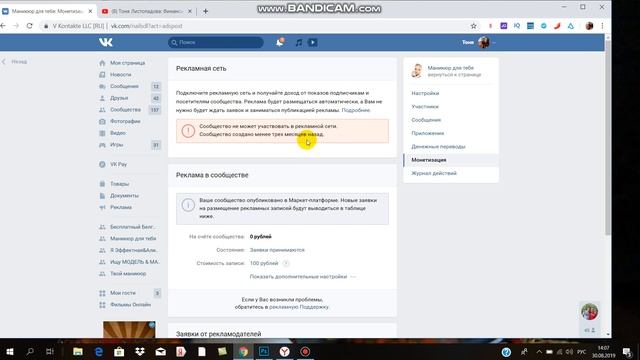This screenshot has width=640, height=360.
Task: Open the Mail app in taskbar
Action: click(160, 351)
